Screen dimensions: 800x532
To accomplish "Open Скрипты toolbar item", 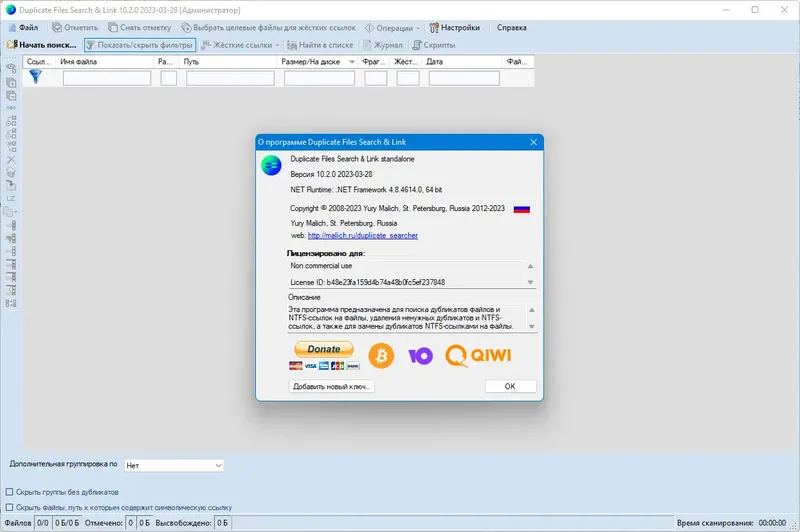I will pos(434,45).
